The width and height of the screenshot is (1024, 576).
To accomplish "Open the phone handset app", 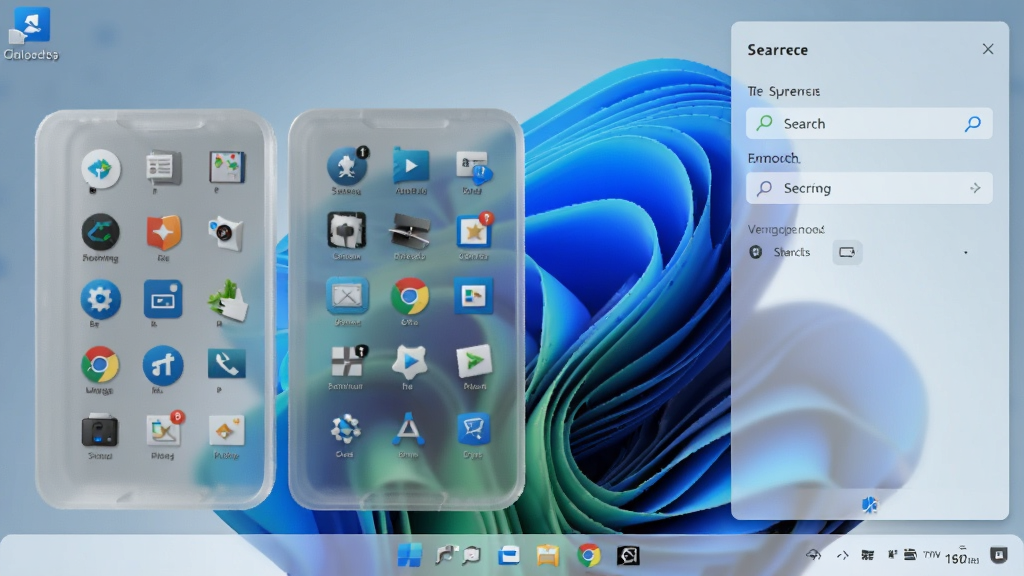I will pos(226,364).
